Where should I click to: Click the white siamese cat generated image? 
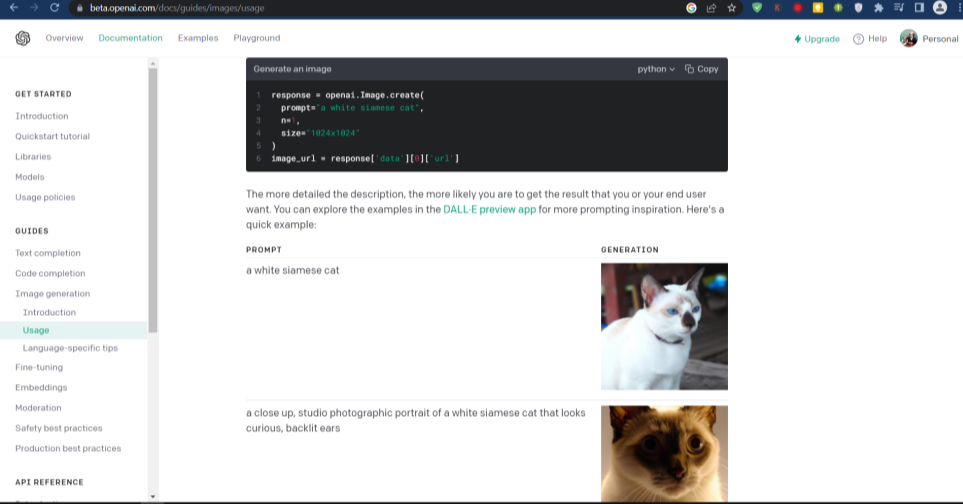coord(664,326)
